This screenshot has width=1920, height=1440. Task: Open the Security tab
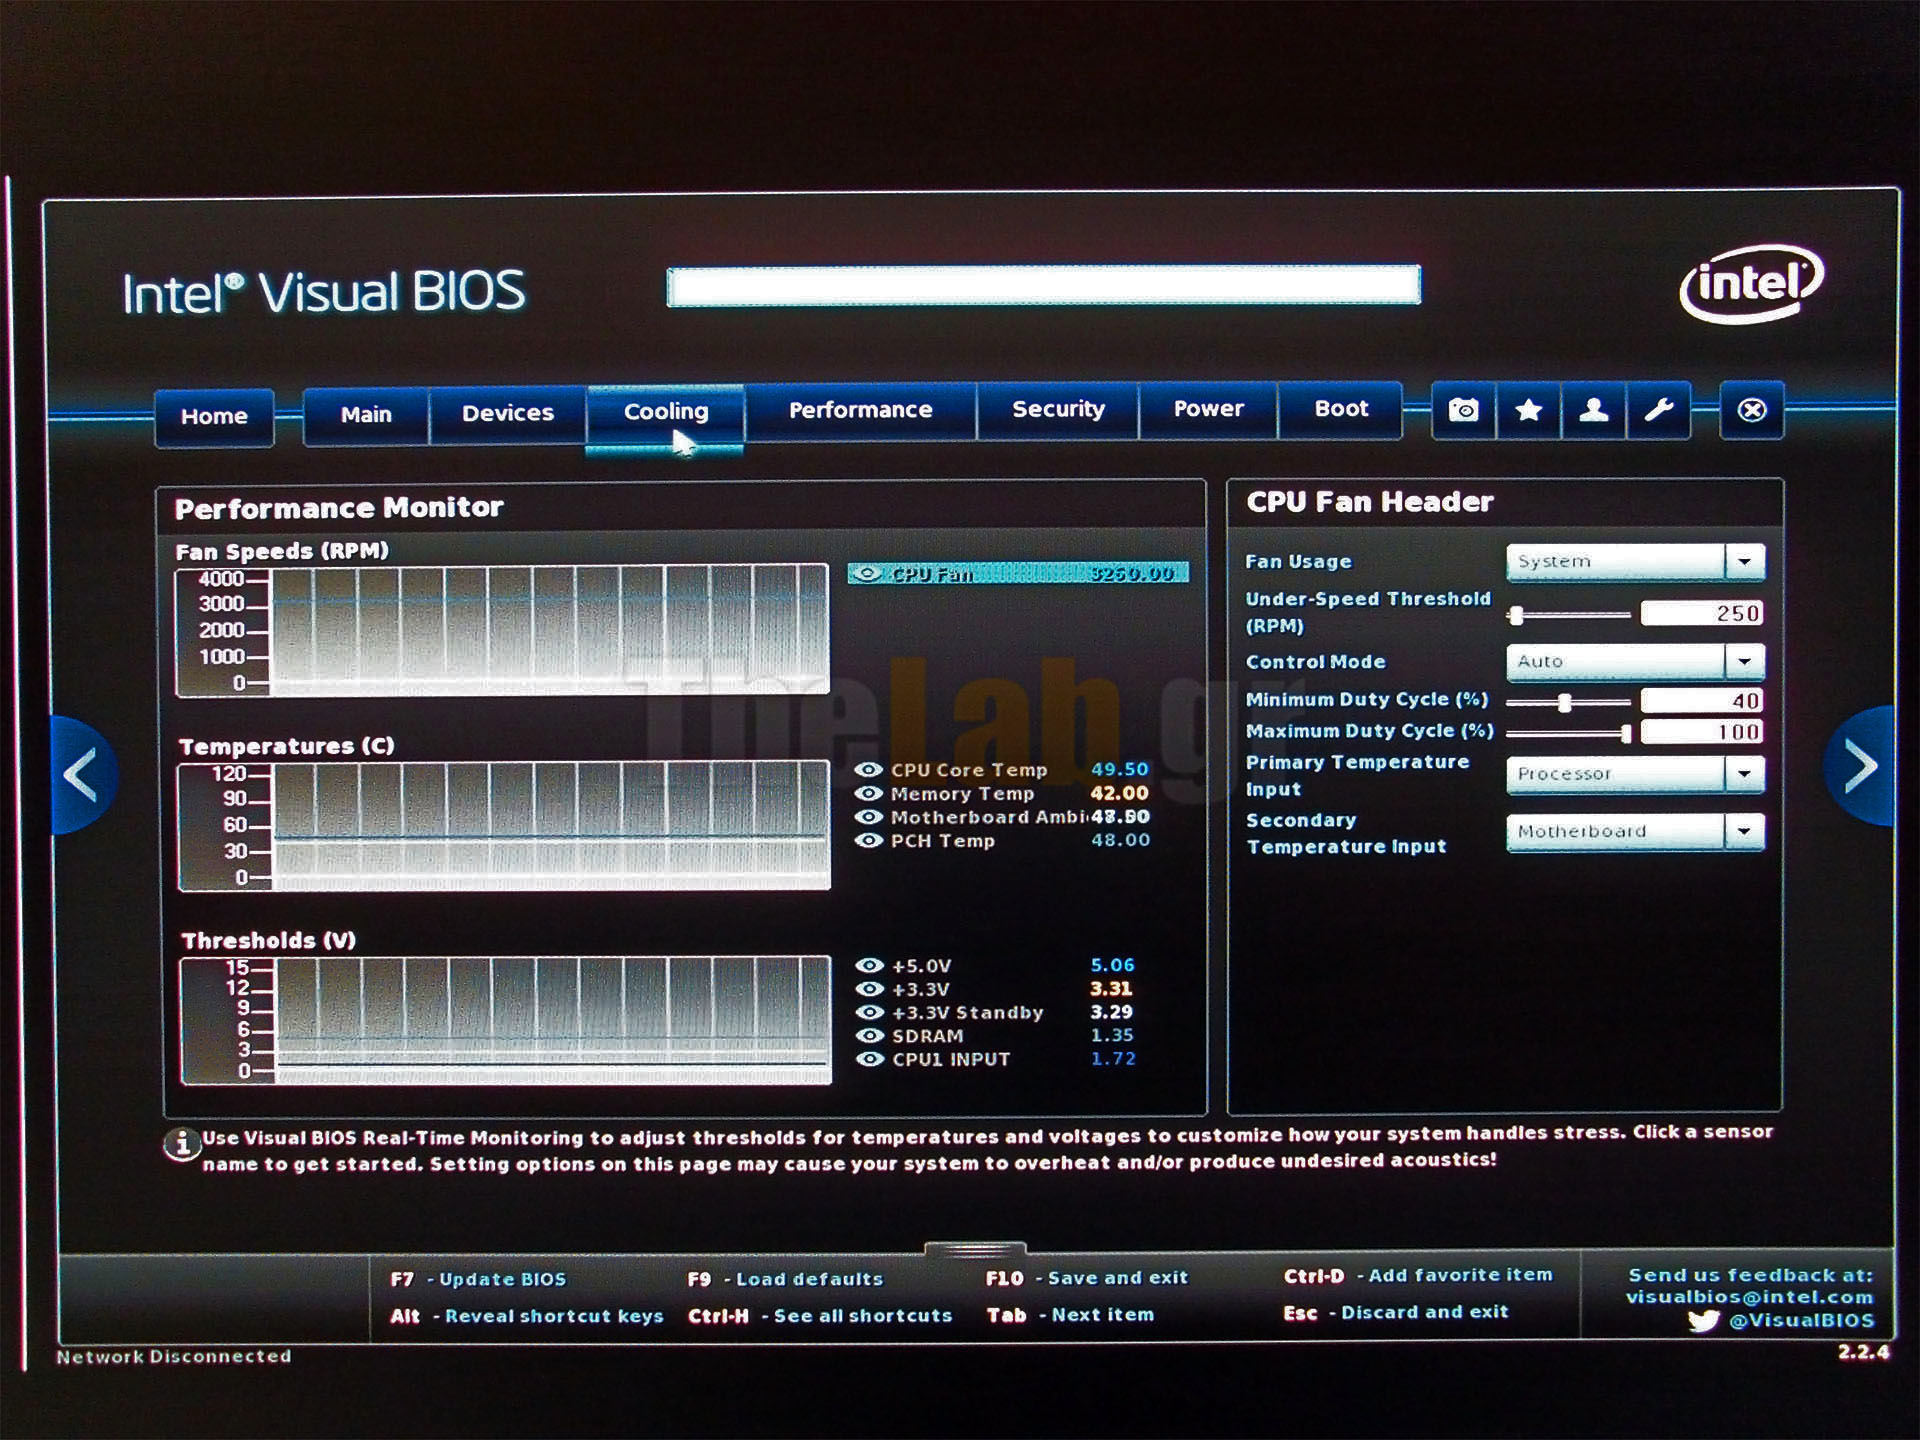pos(1058,409)
